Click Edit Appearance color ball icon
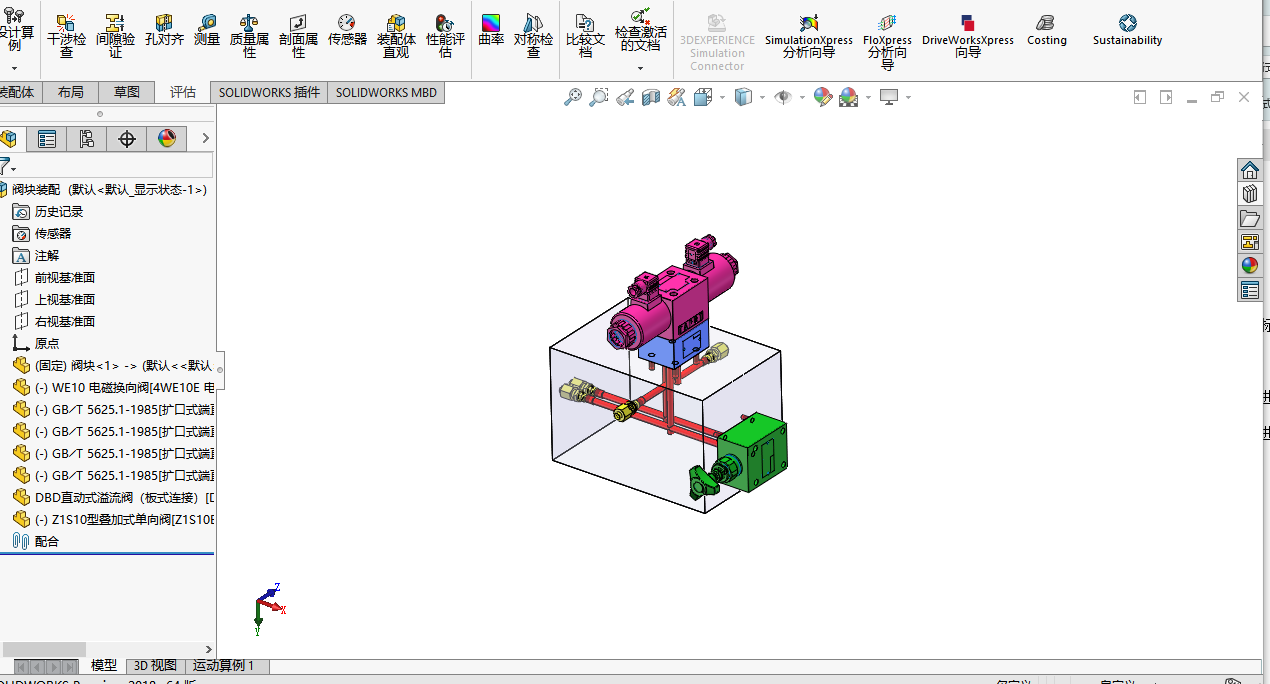Viewport: 1270px width, 684px height. 822,97
